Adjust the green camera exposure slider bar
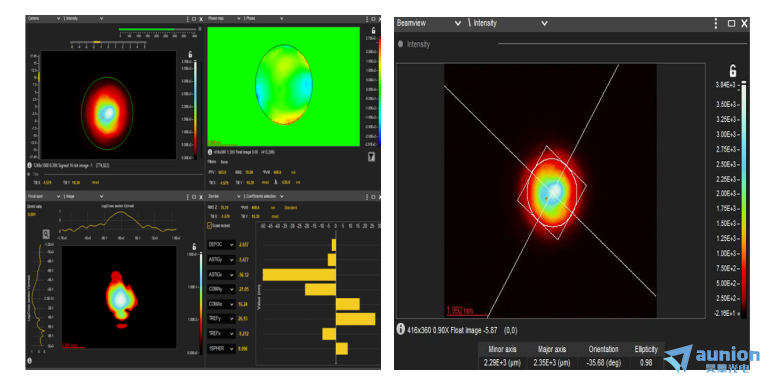 pos(158,29)
